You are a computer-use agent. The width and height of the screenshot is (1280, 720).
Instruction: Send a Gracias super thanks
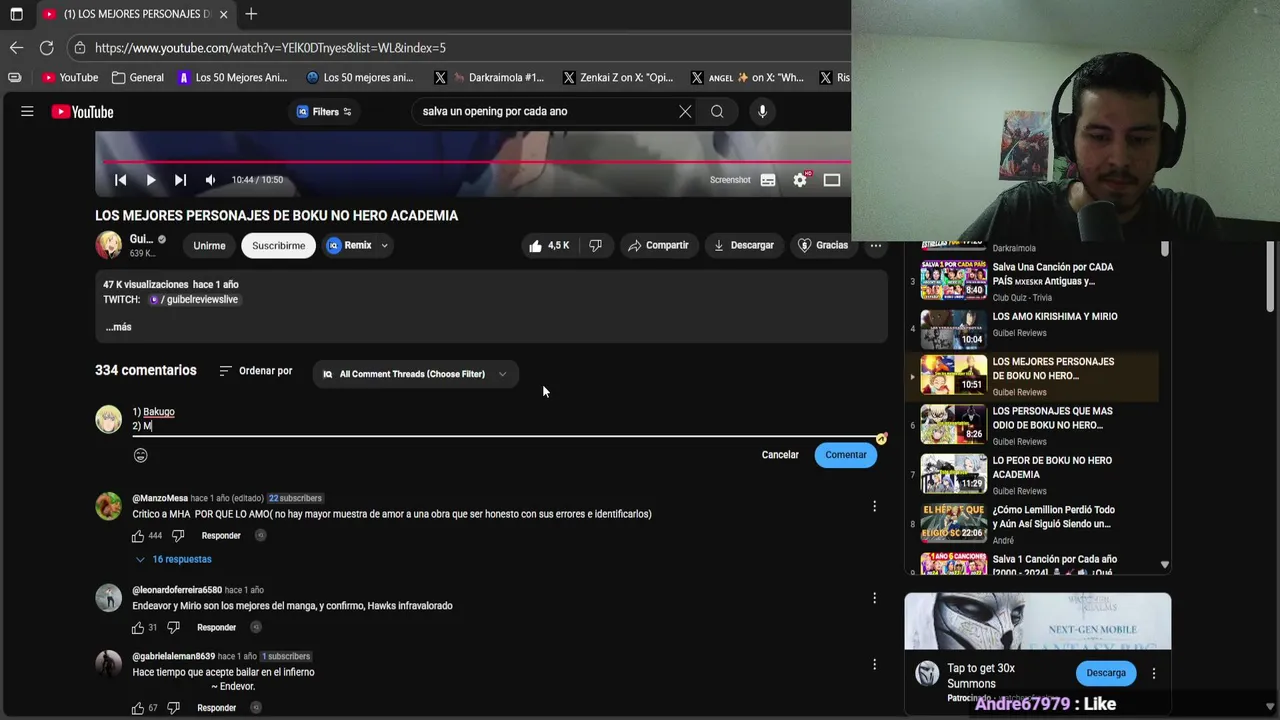click(x=822, y=245)
